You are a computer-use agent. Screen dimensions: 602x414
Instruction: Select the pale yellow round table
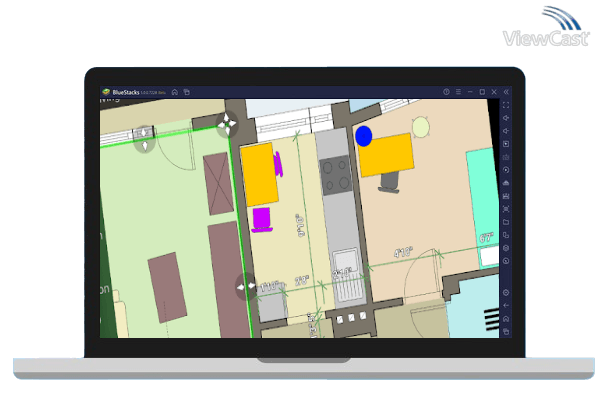(x=421, y=127)
